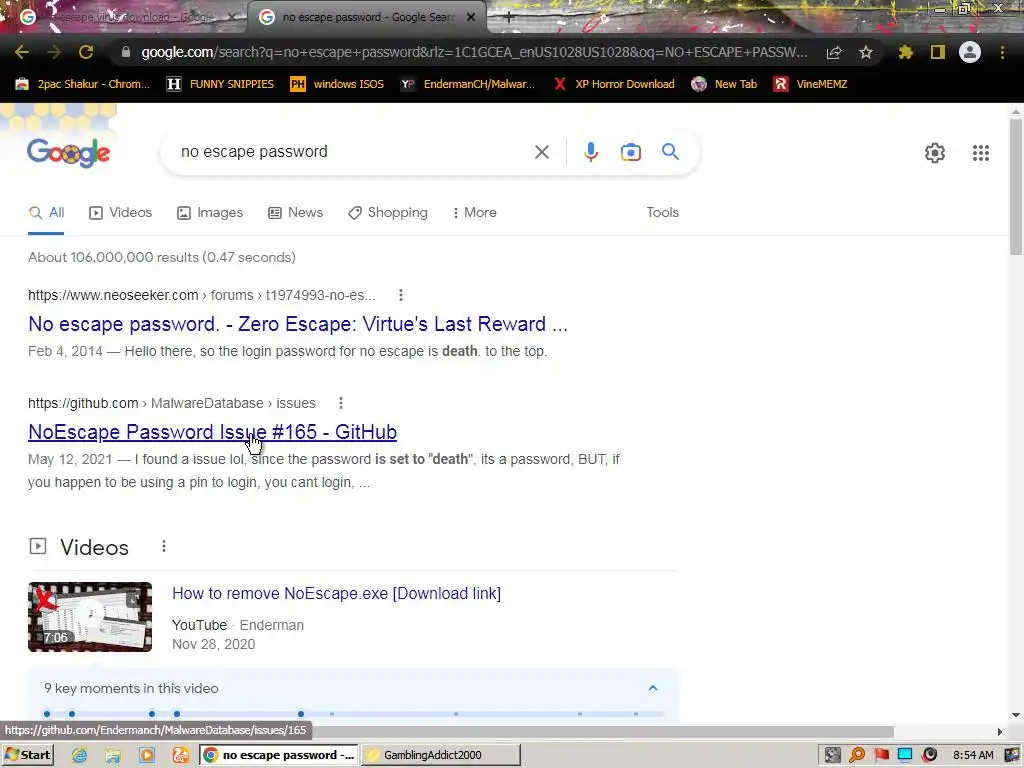Play the NoEscape.exe video thumbnail

[90, 616]
